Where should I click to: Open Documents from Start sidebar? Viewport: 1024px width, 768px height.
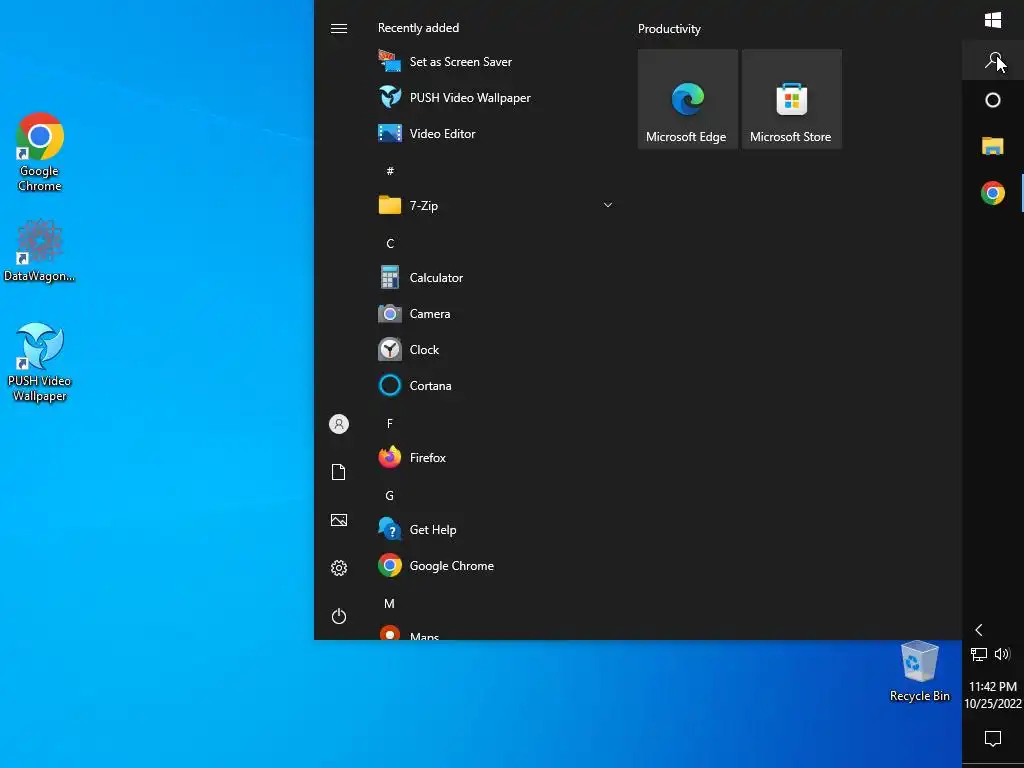[339, 472]
